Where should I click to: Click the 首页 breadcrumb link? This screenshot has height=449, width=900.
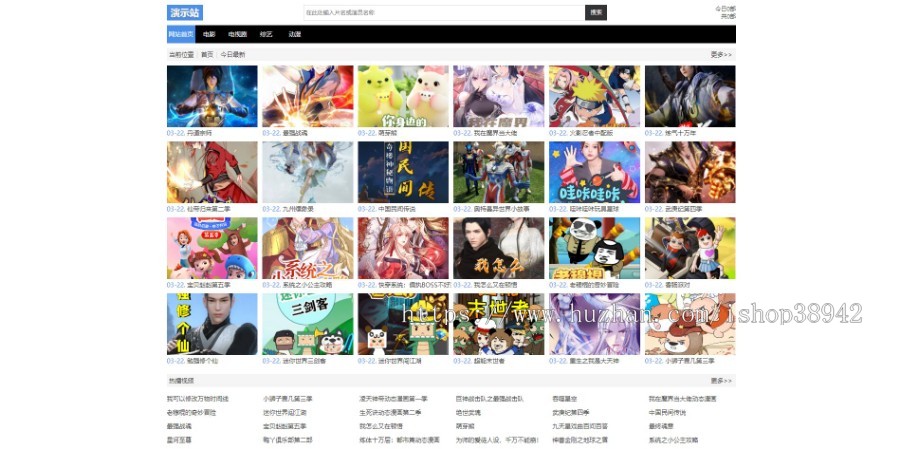[207, 55]
